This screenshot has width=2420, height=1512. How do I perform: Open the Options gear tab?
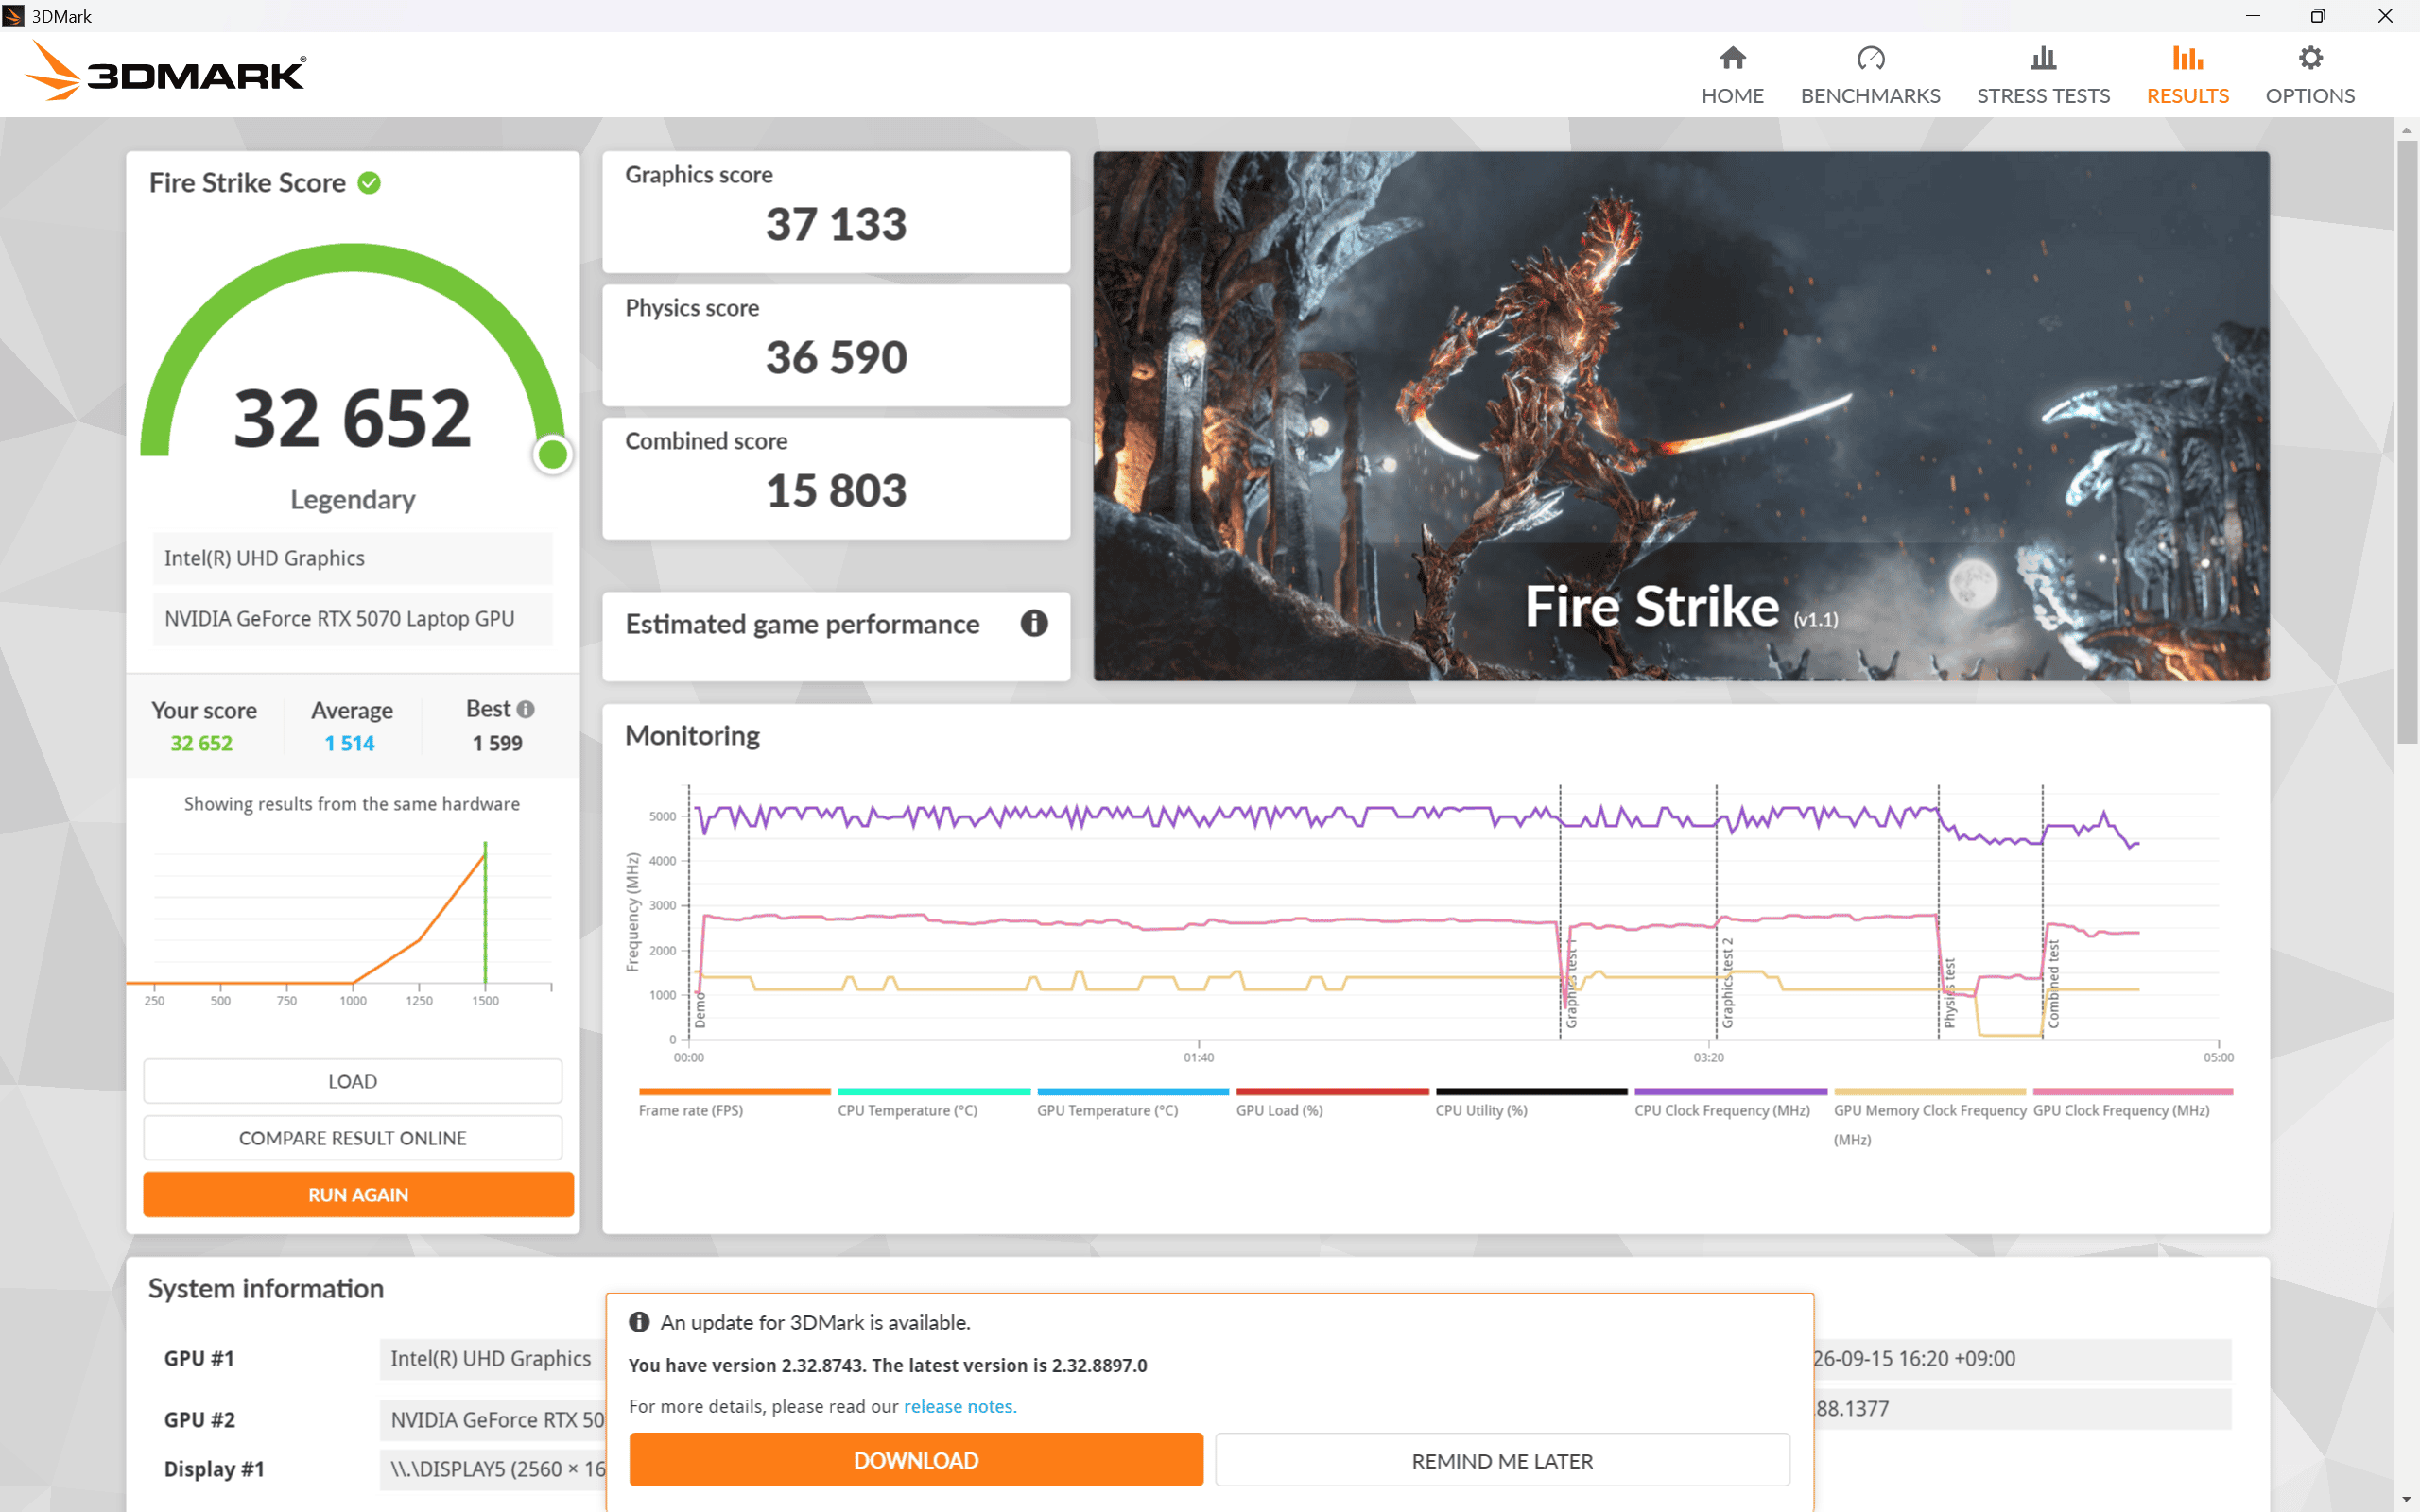pyautogui.click(x=2310, y=75)
